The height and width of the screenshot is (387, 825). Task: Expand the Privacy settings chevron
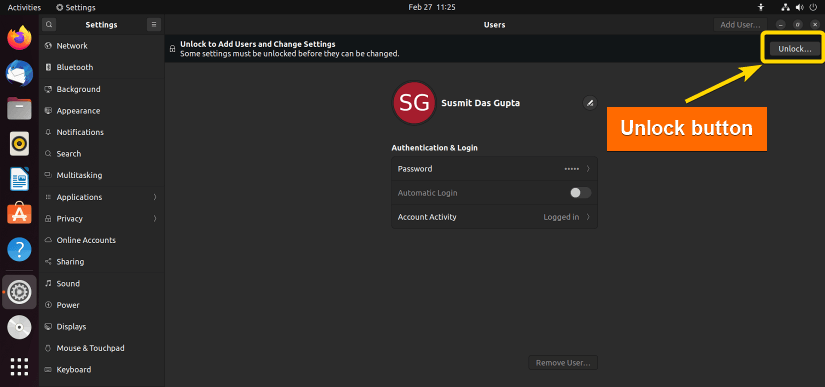tap(155, 219)
